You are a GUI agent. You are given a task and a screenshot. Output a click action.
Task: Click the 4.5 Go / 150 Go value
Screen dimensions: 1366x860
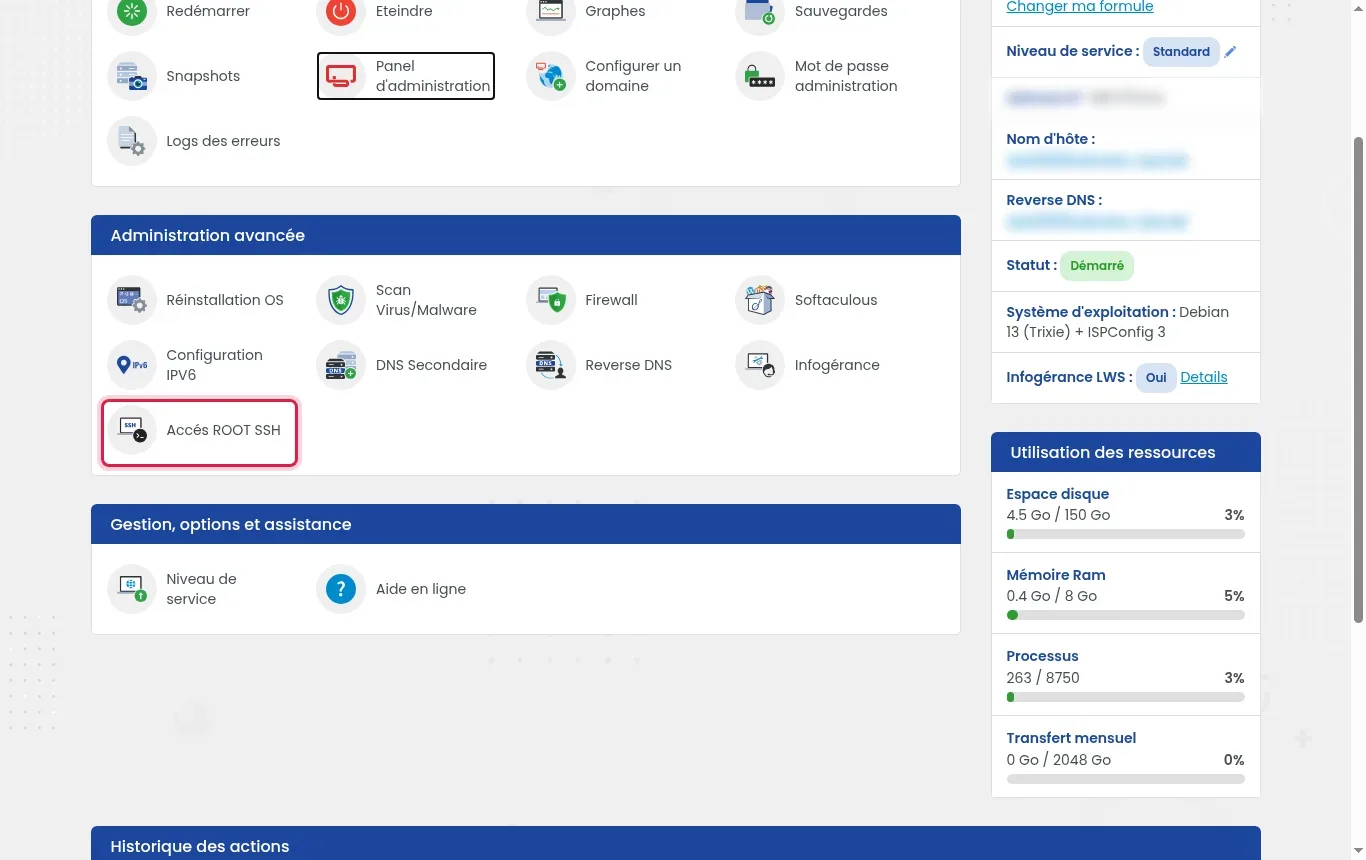pos(1058,515)
